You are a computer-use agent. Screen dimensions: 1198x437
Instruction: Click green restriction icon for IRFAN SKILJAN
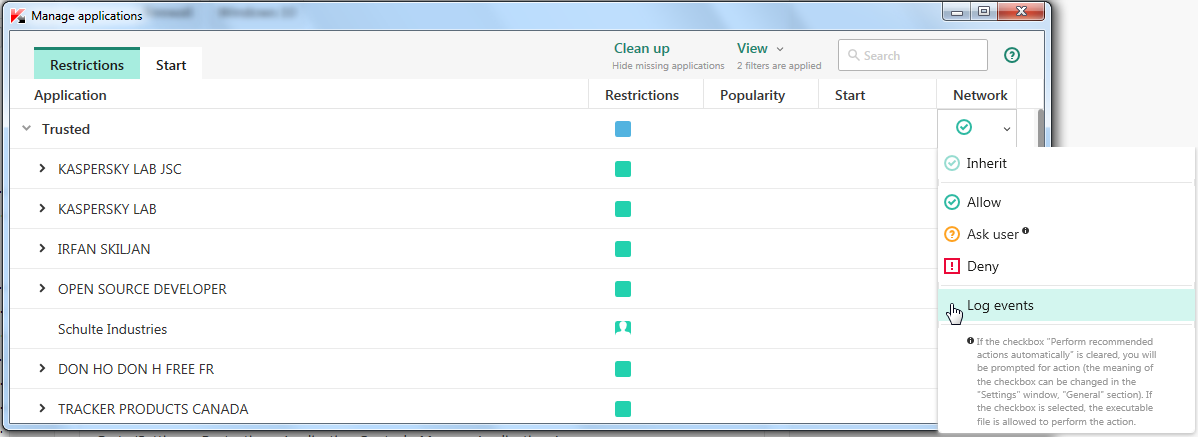pos(623,249)
